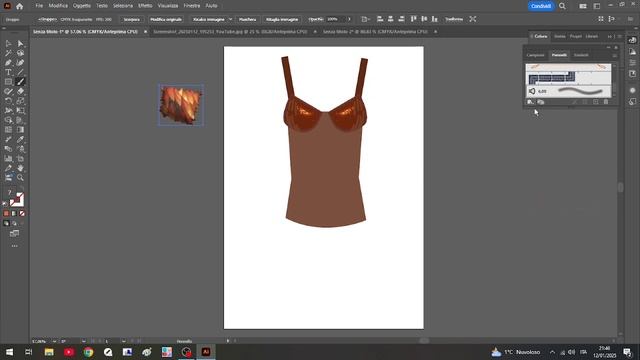Screen dimensions: 640x360
Task: Select the Eraser tool
Action: coord(20,91)
